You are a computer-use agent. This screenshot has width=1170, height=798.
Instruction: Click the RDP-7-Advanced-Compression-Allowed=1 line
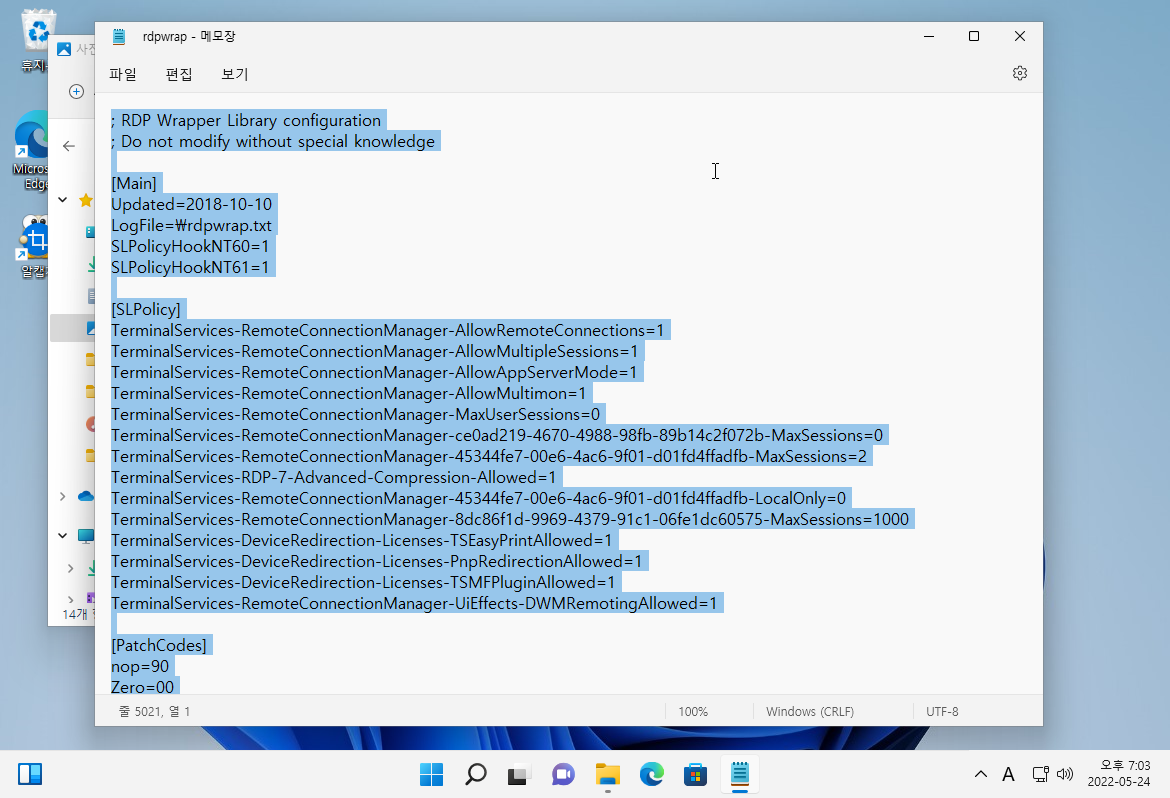point(334,477)
